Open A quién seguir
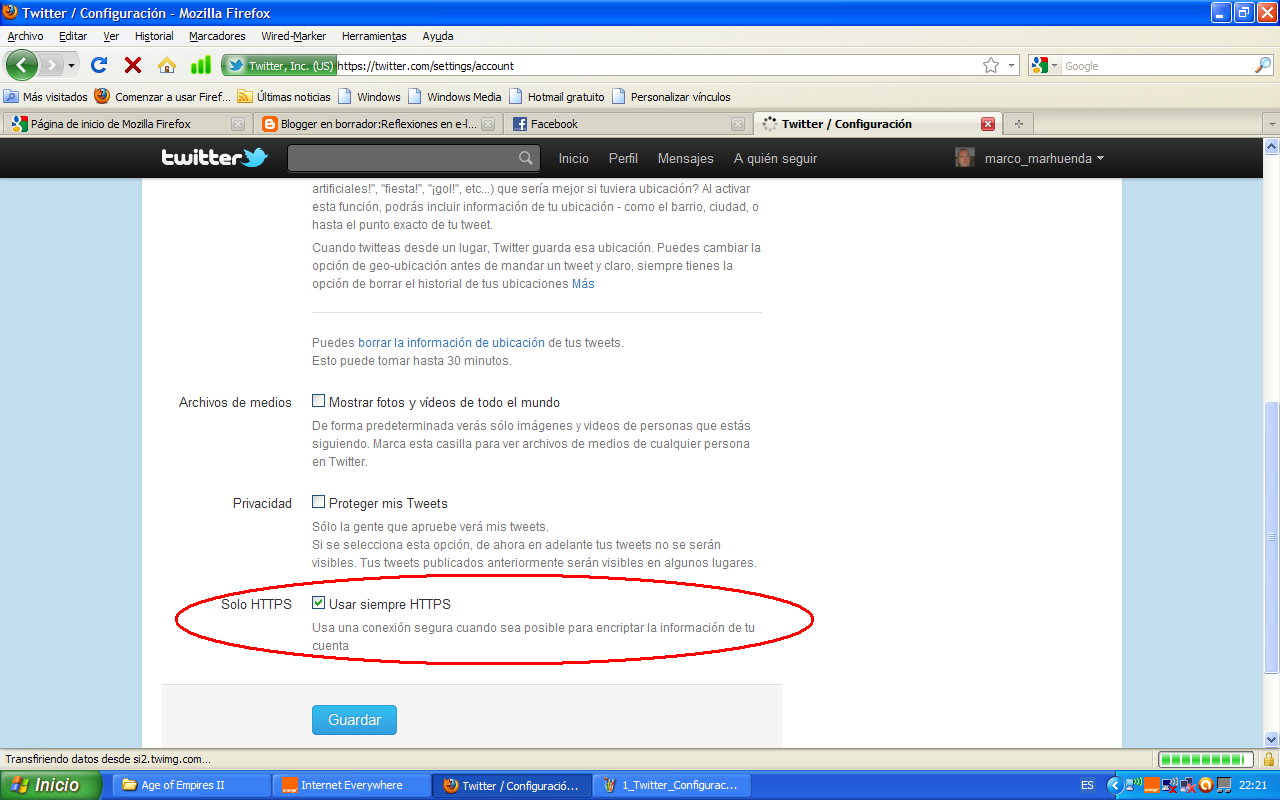The width and height of the screenshot is (1280, 800). tap(775, 158)
